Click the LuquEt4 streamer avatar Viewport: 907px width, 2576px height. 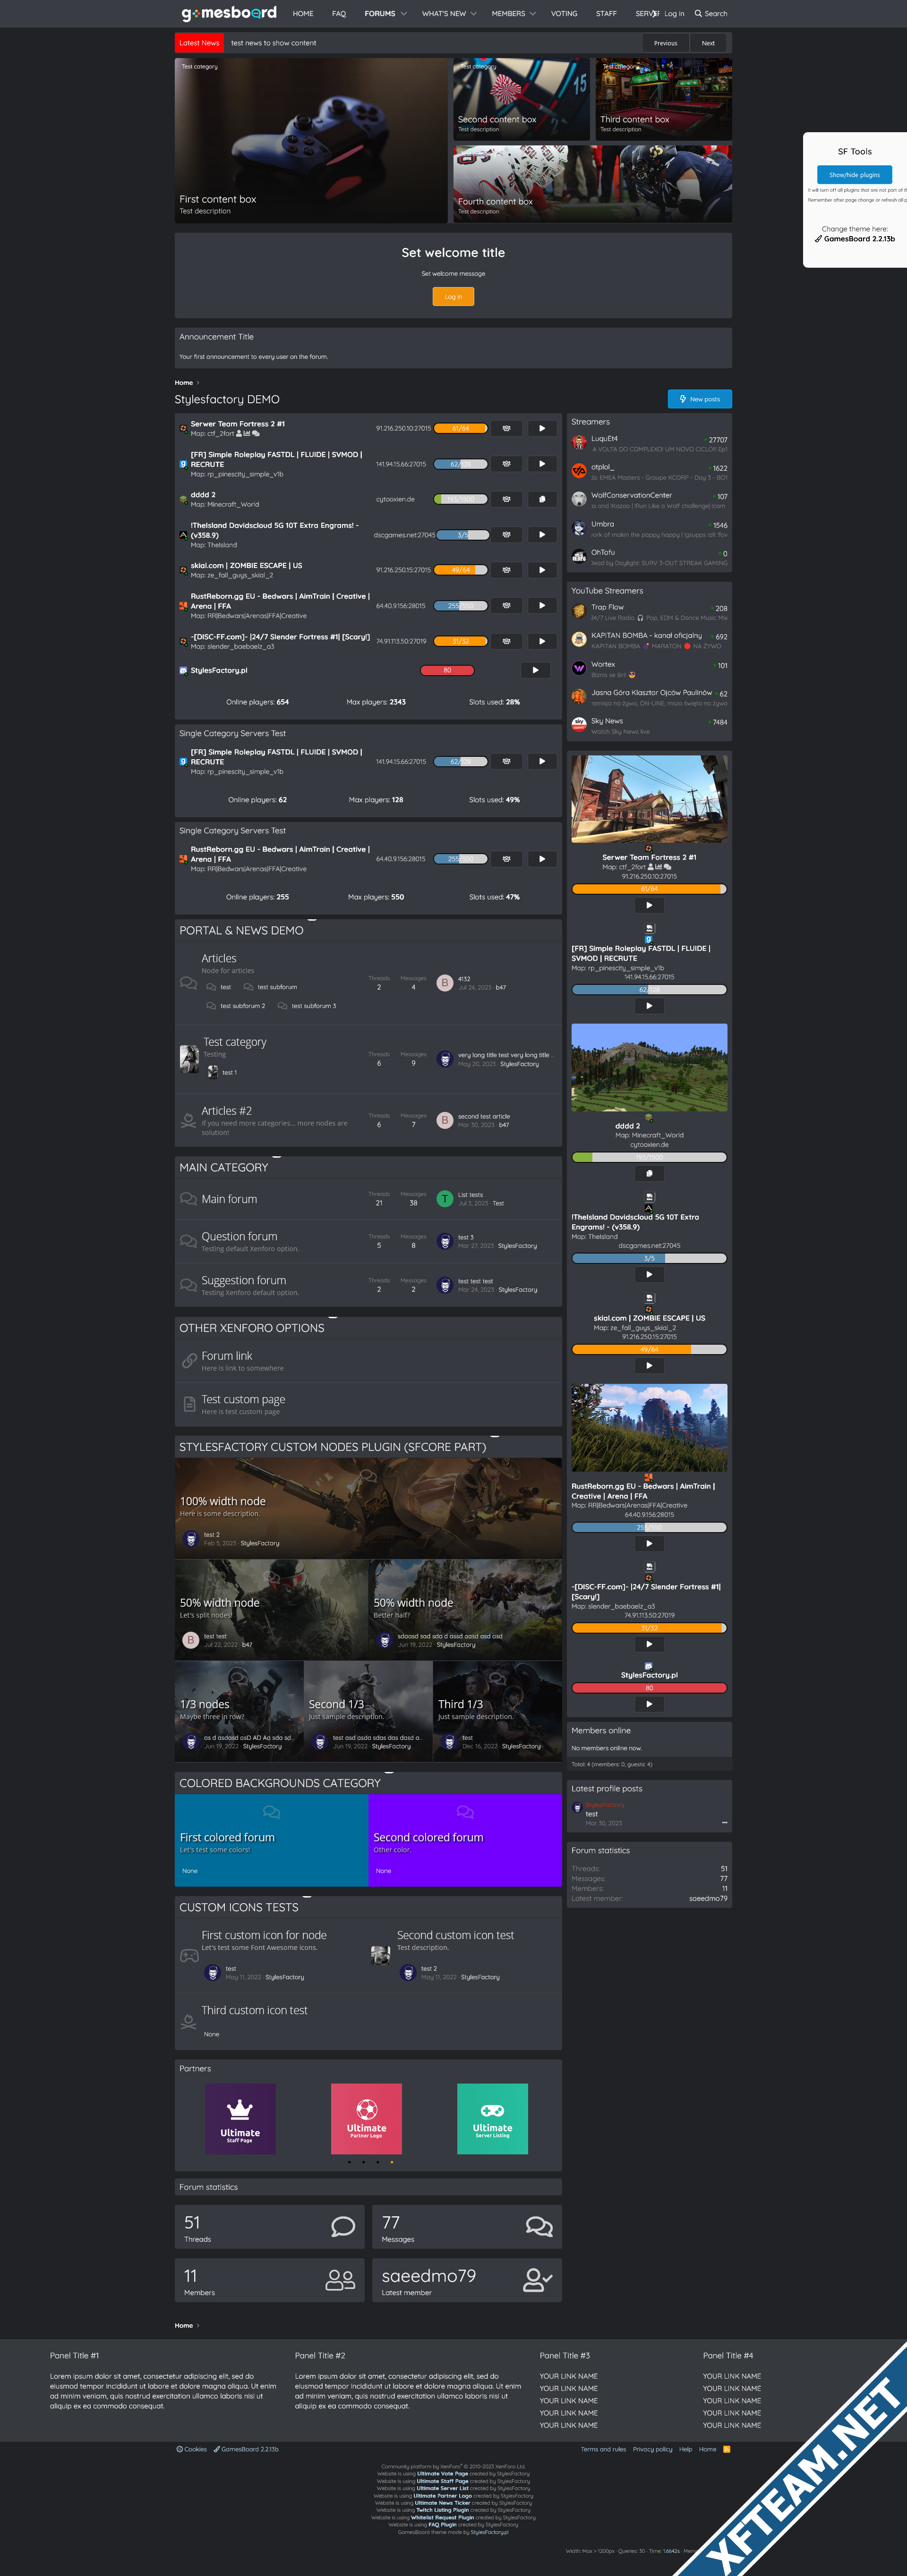tap(579, 443)
